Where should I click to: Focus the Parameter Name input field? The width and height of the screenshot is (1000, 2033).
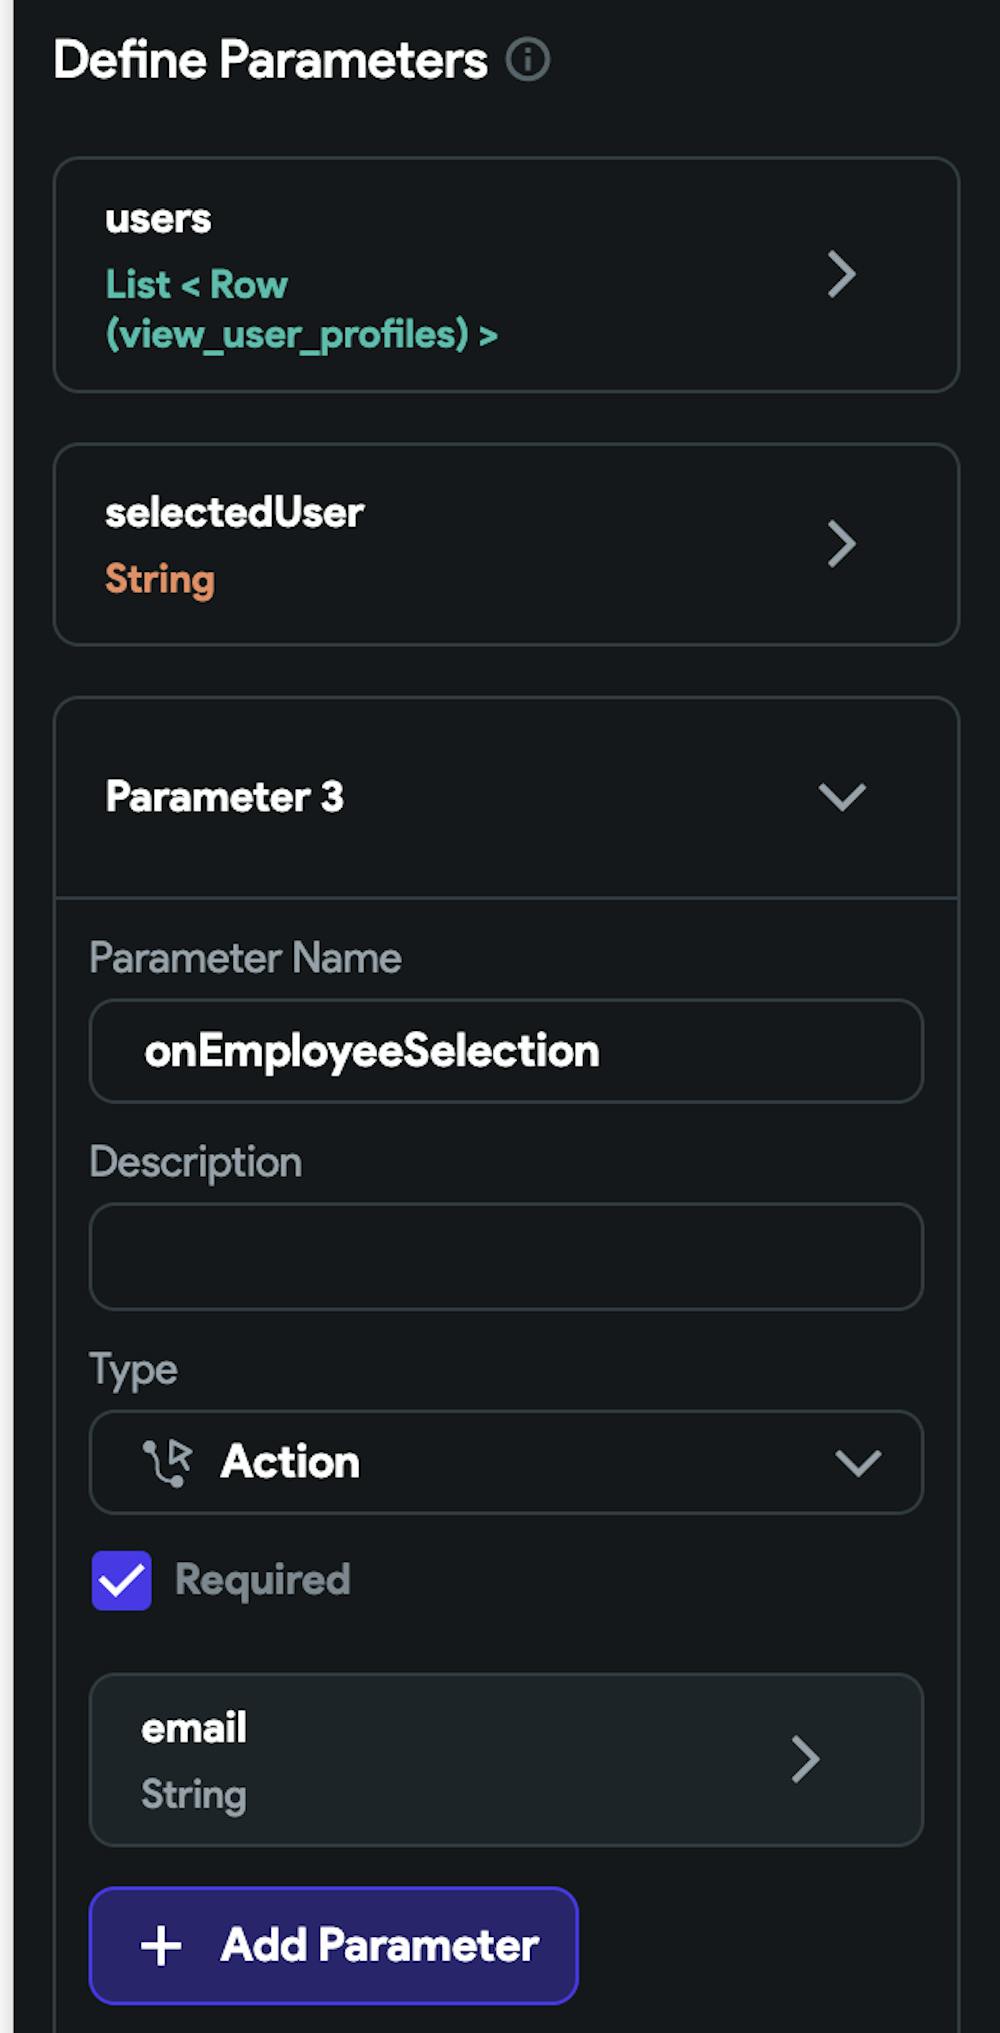point(506,1051)
